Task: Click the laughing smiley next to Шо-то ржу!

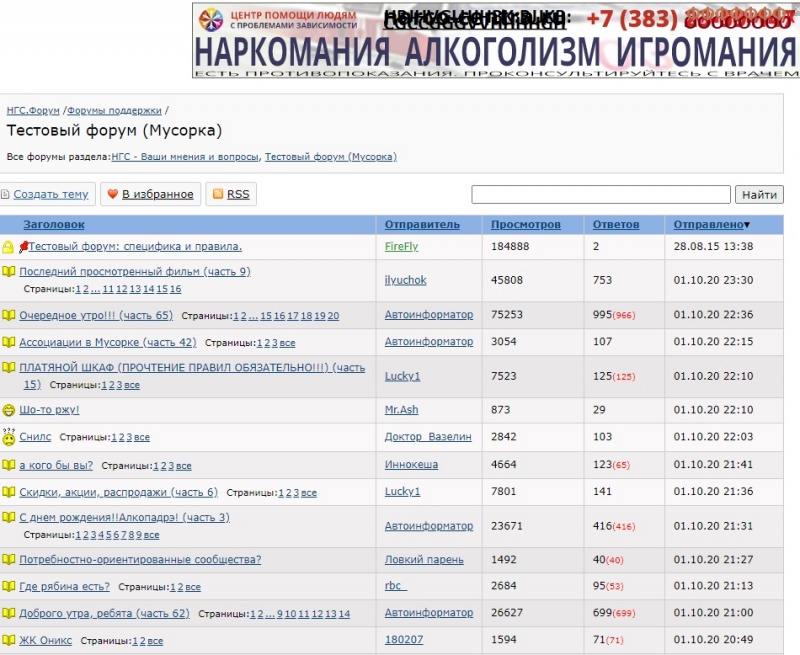Action: click(8, 410)
